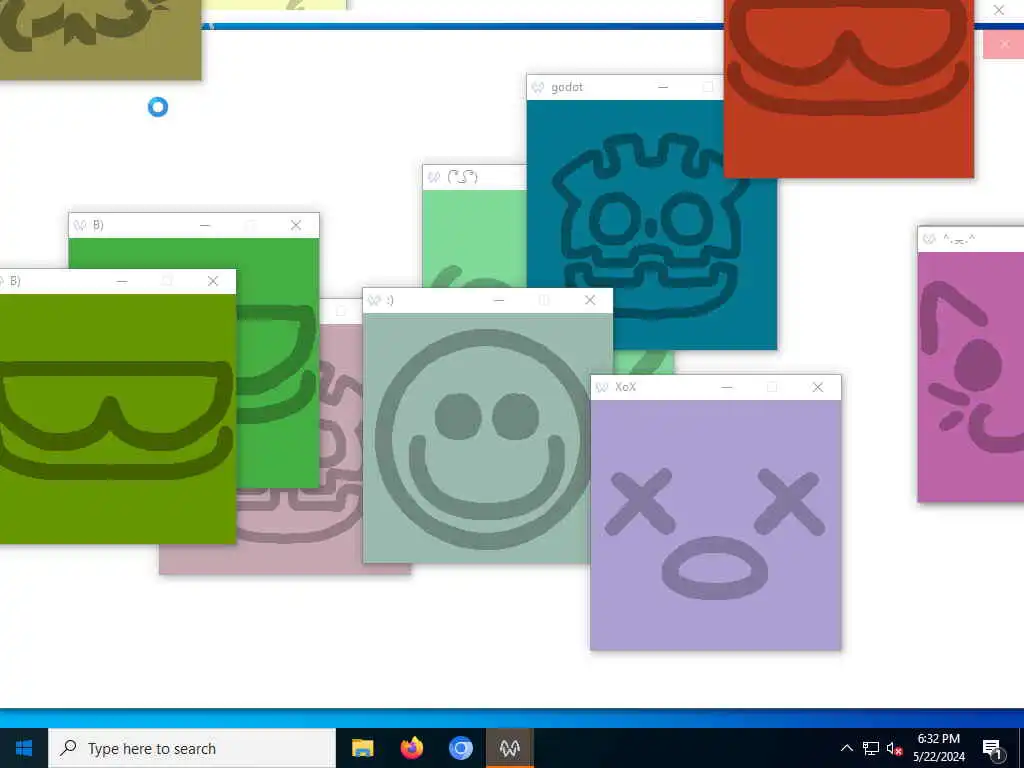Minimize the :) smiley window
1024x768 pixels.
click(x=499, y=300)
